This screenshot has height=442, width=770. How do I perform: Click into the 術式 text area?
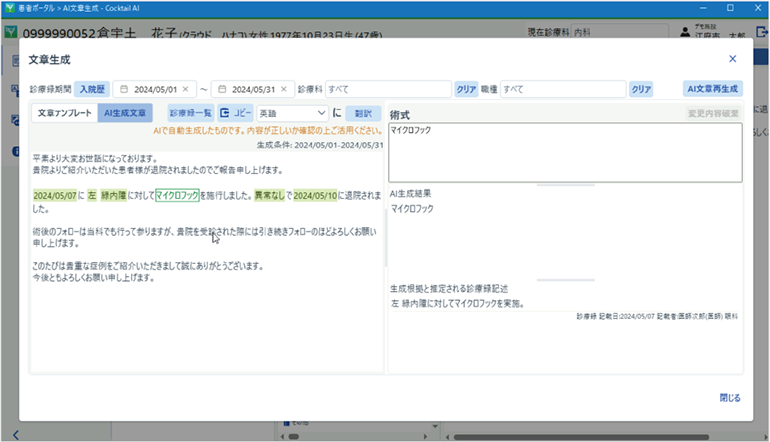564,152
